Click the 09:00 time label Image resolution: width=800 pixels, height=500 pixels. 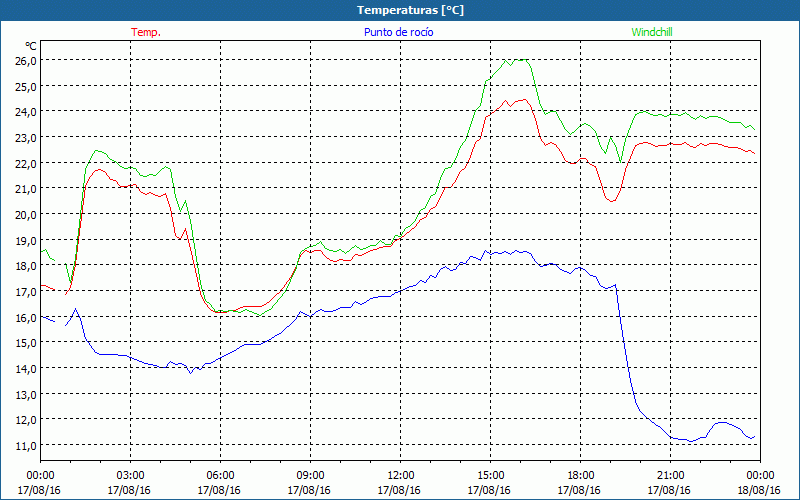[x=310, y=476]
